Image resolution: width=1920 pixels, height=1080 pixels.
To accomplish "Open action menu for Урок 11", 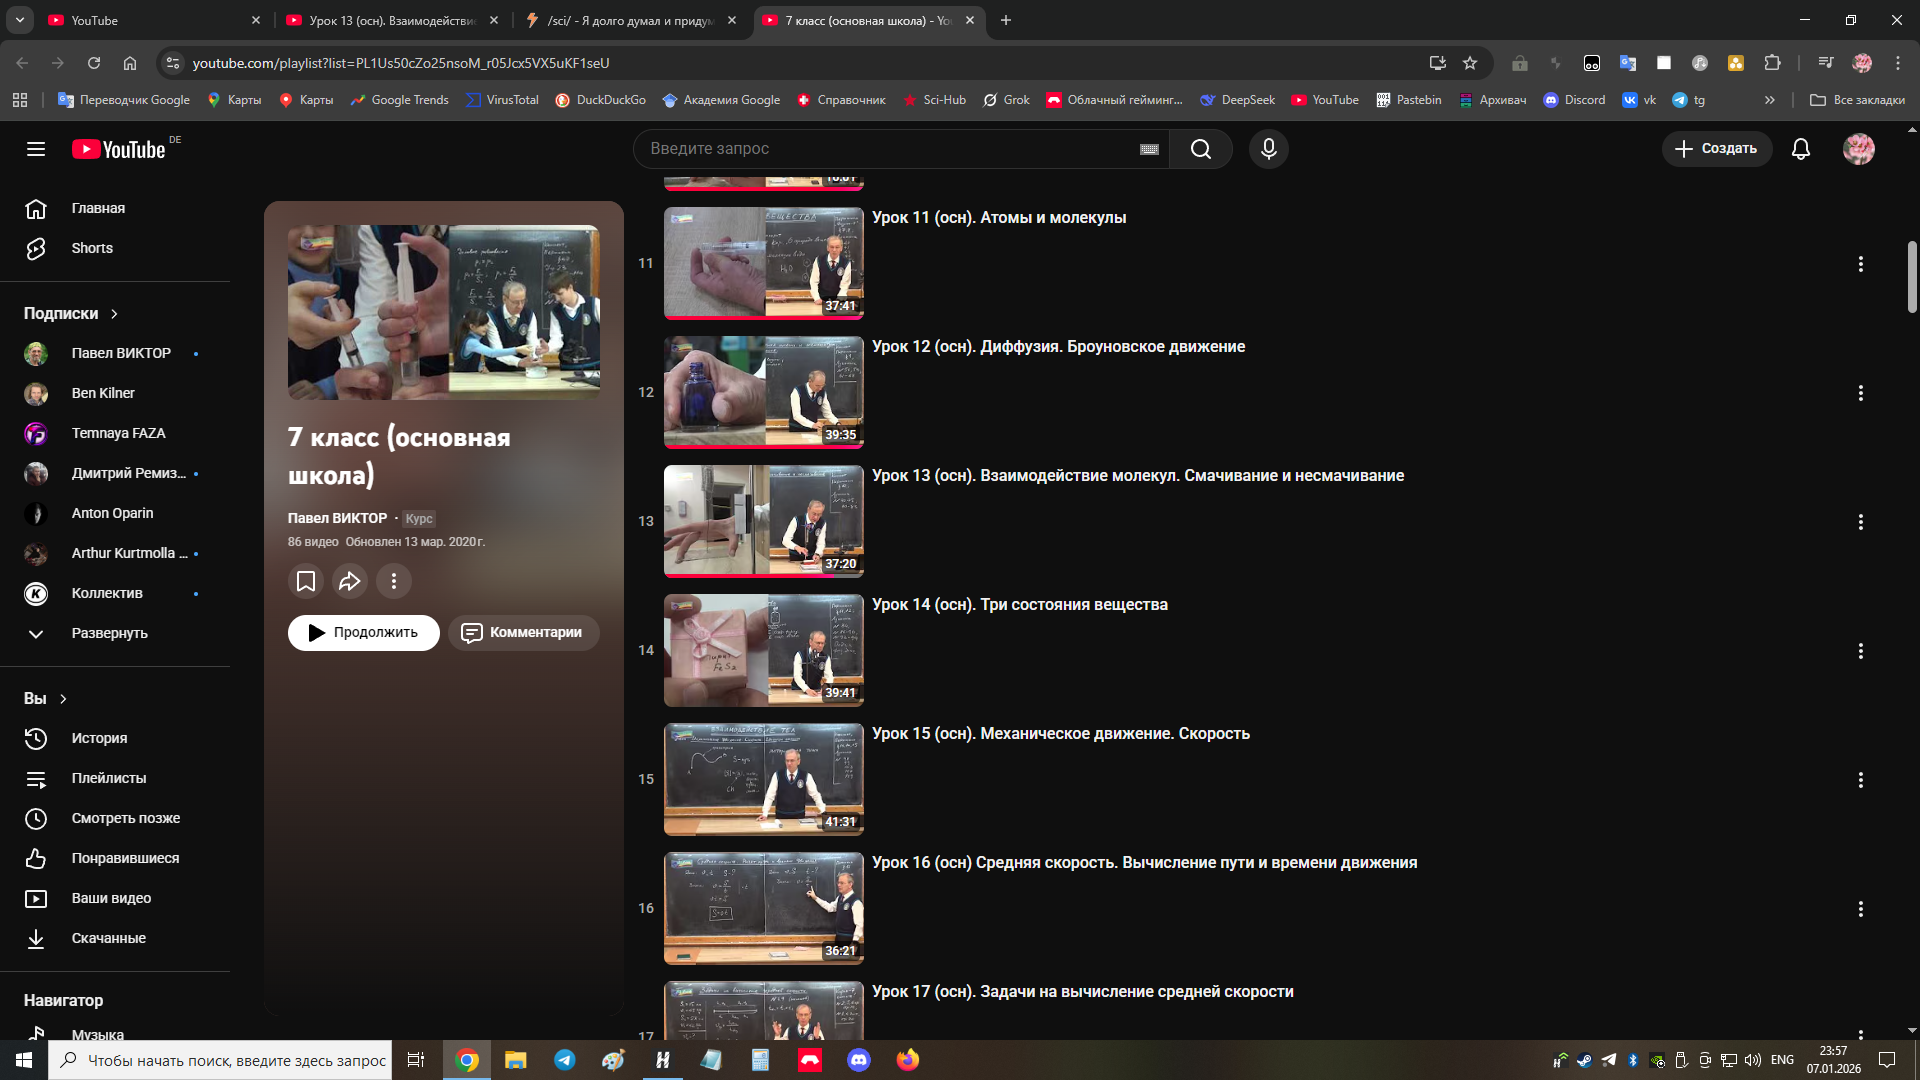I will (x=1861, y=264).
